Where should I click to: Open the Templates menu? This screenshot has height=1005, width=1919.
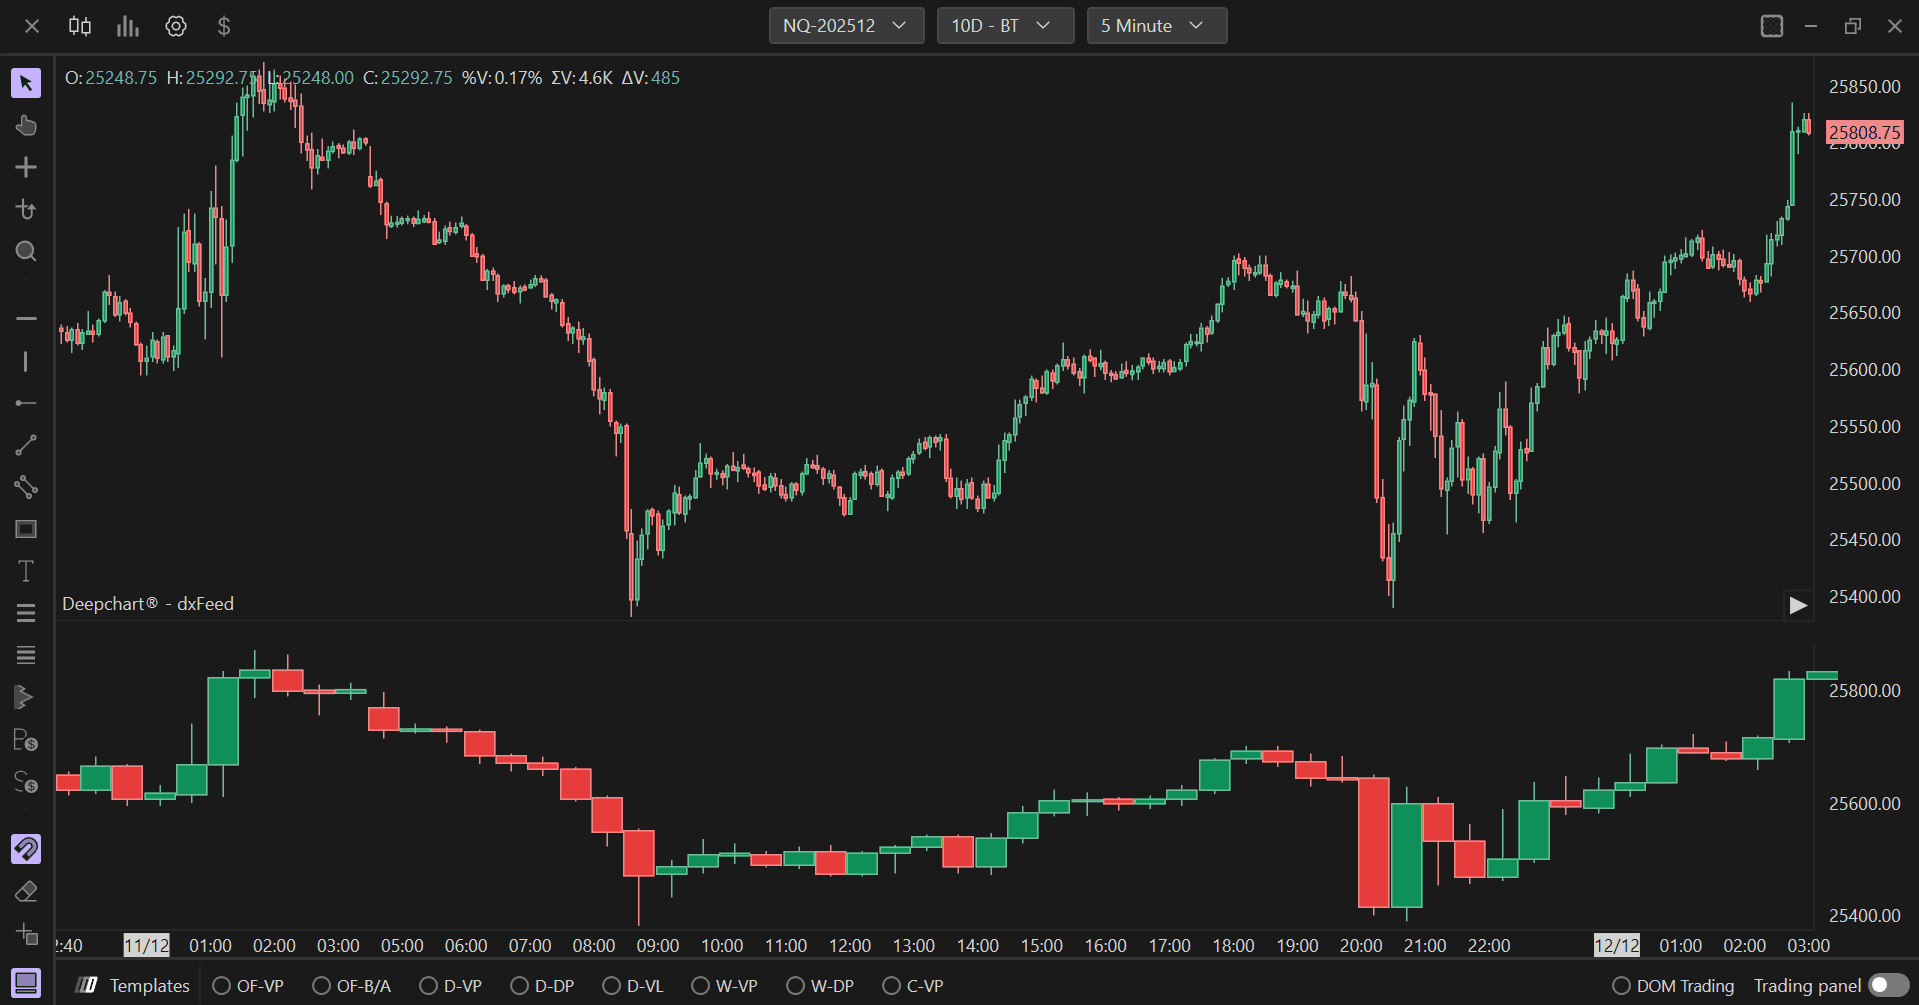coord(133,986)
